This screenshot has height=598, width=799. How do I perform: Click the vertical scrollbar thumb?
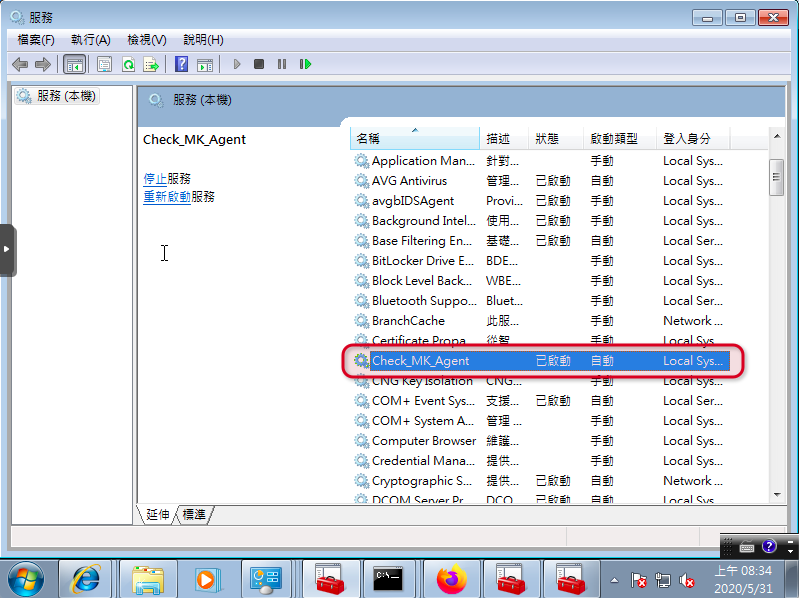pos(777,177)
